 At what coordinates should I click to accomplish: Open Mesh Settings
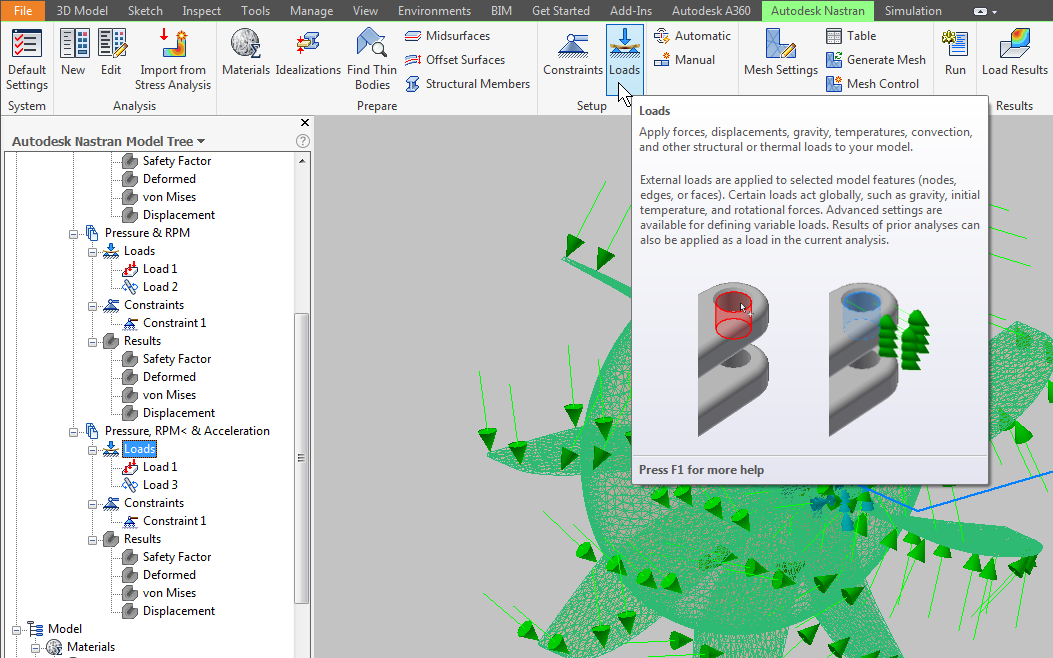click(780, 52)
